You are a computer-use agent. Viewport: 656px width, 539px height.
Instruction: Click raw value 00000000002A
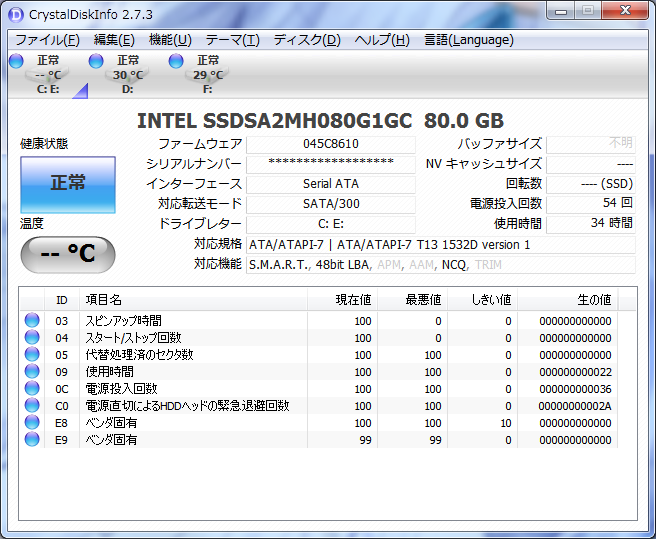coord(575,406)
